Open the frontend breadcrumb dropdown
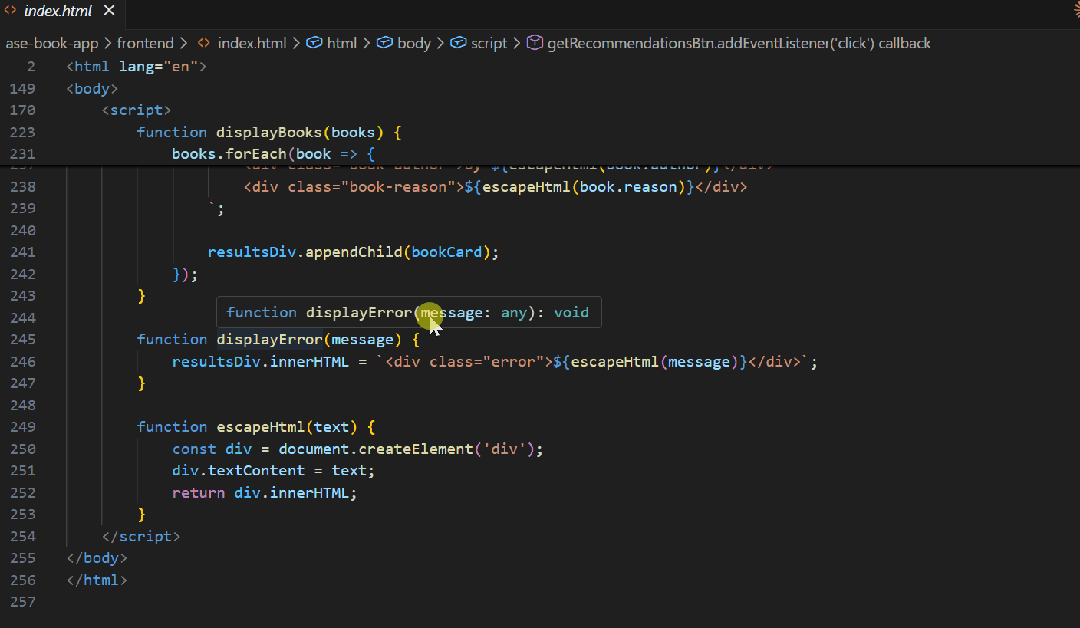This screenshot has width=1080, height=628. click(x=146, y=43)
